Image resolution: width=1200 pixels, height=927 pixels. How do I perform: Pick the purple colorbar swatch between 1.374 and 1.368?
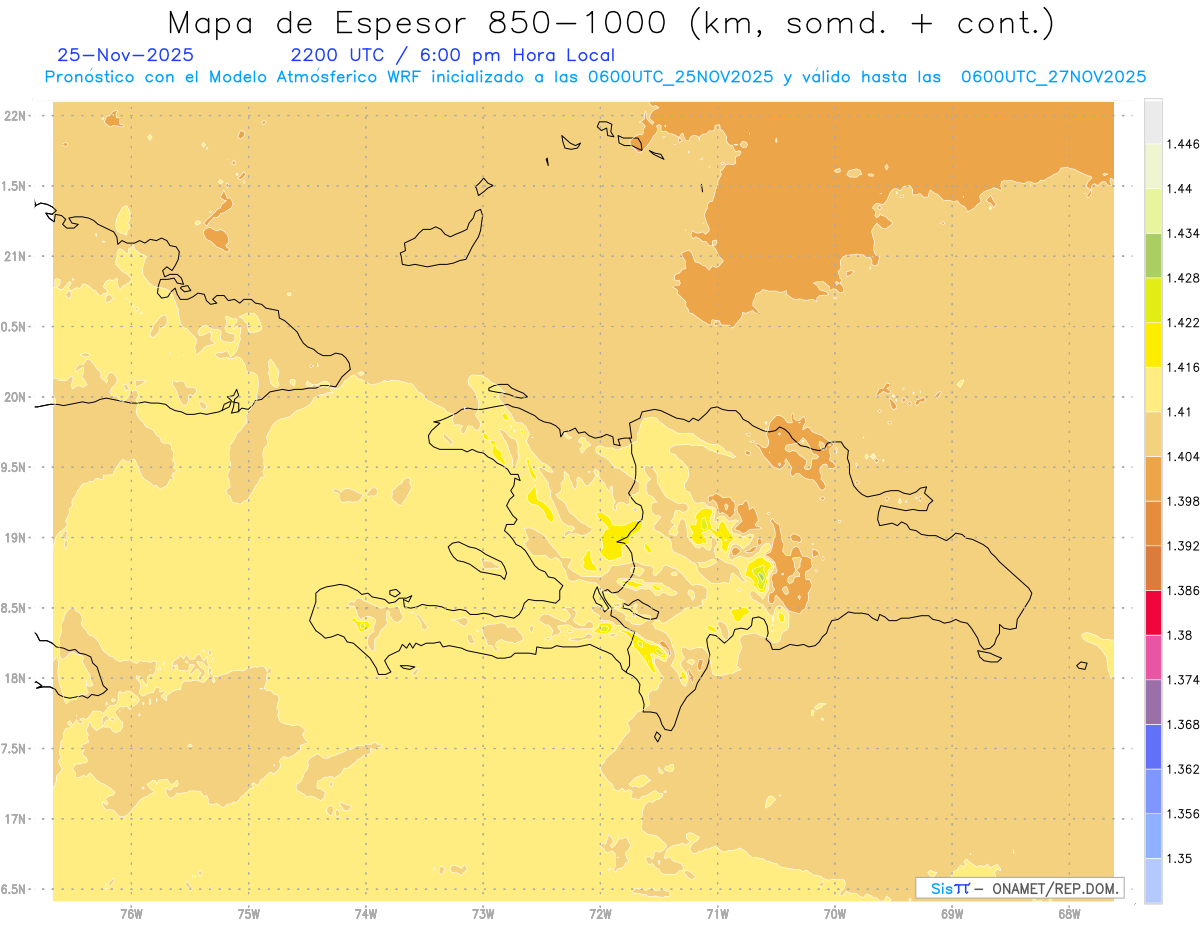click(1153, 702)
